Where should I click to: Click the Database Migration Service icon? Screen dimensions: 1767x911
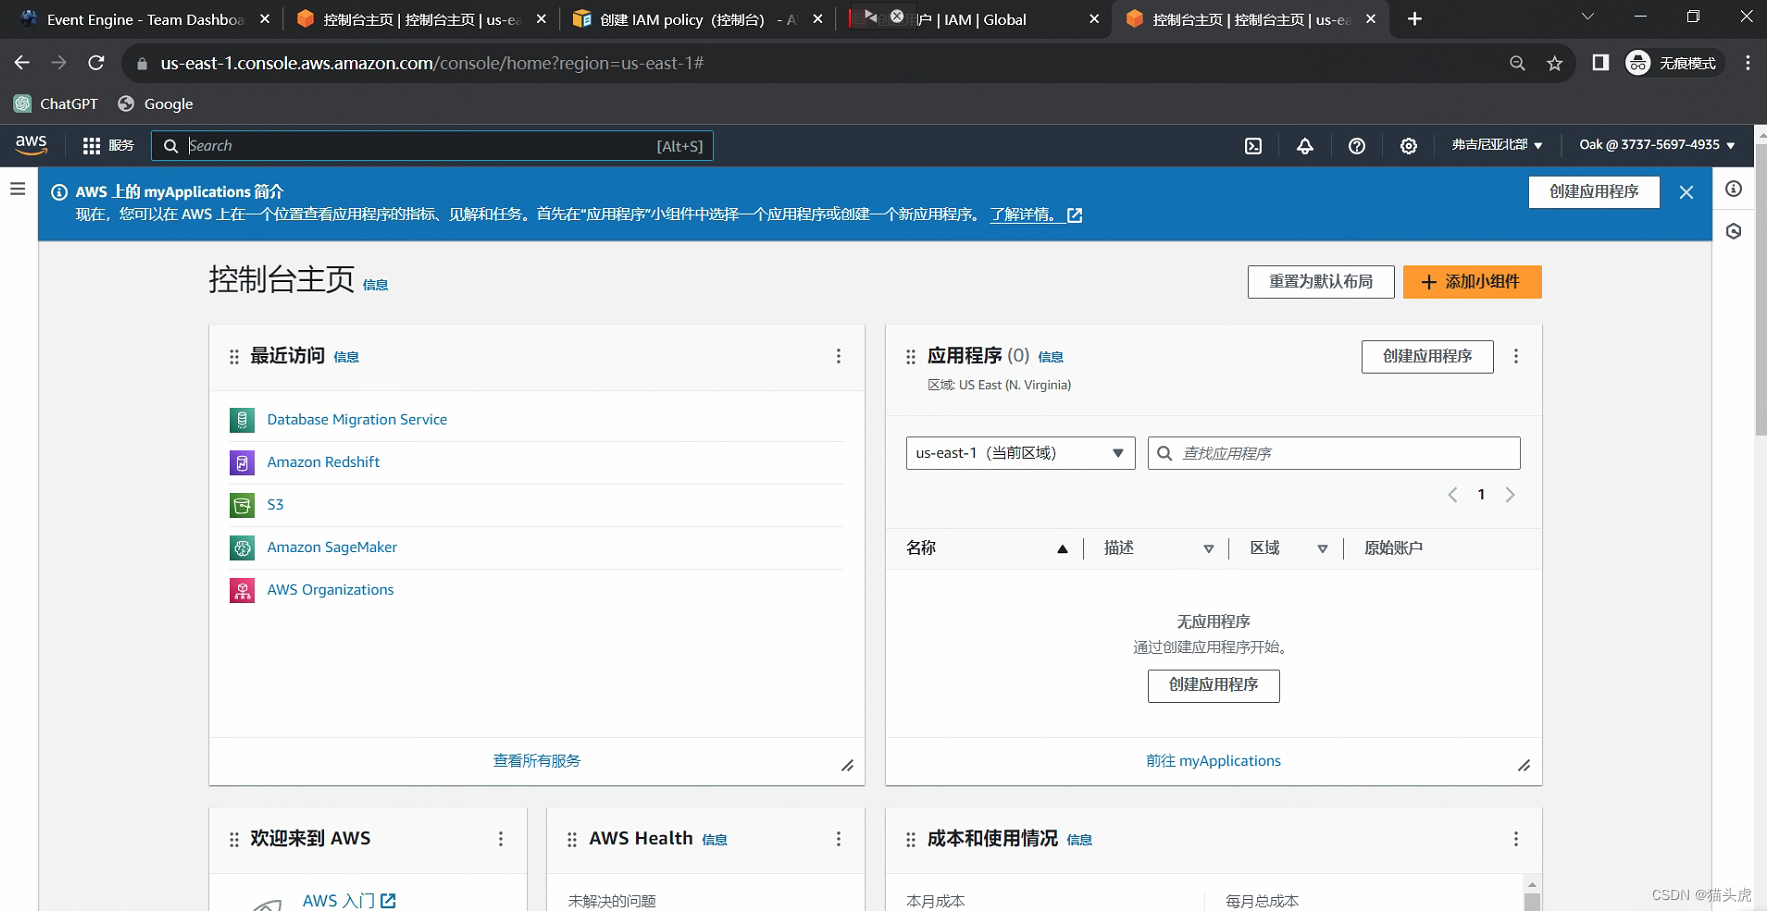(x=242, y=420)
